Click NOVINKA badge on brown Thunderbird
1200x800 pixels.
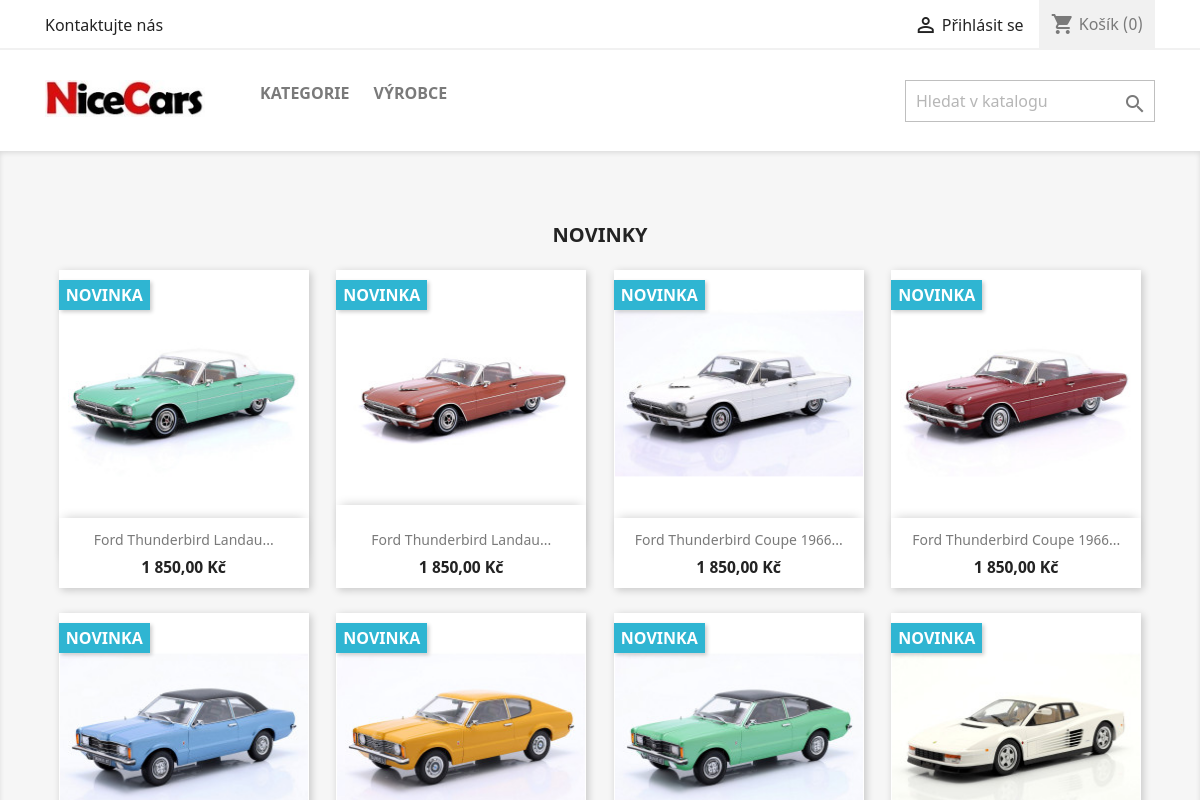[381, 295]
